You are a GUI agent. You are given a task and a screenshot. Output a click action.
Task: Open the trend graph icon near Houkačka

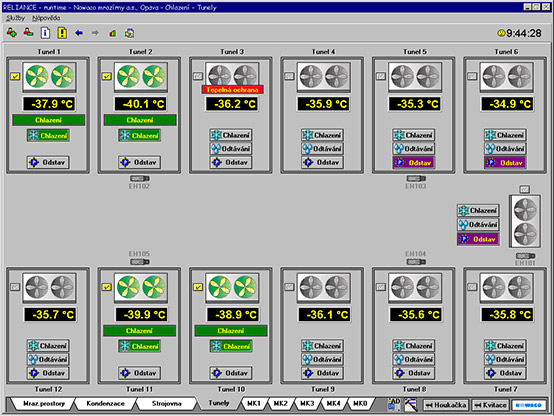coord(411,404)
